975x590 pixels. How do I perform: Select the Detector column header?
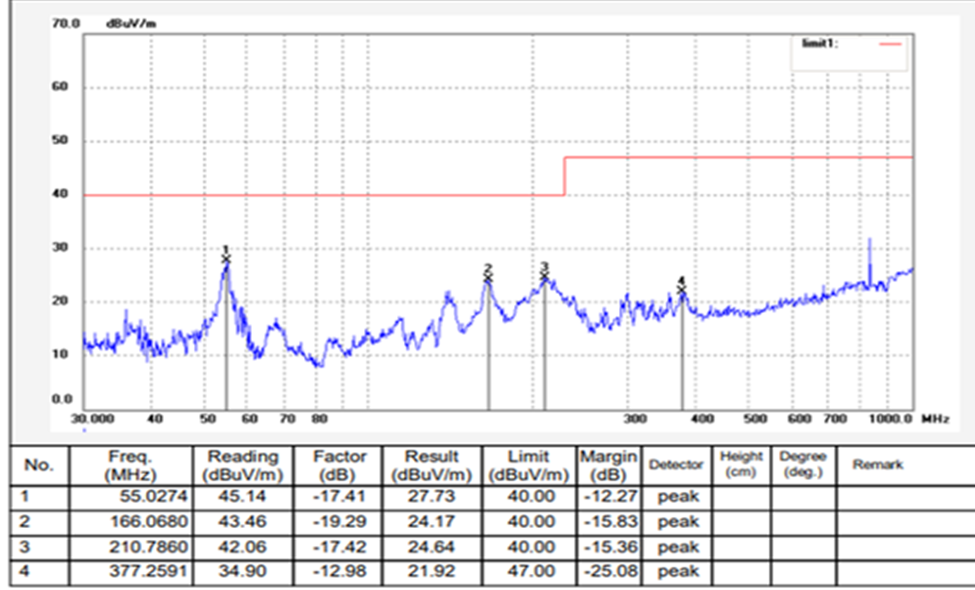click(676, 465)
